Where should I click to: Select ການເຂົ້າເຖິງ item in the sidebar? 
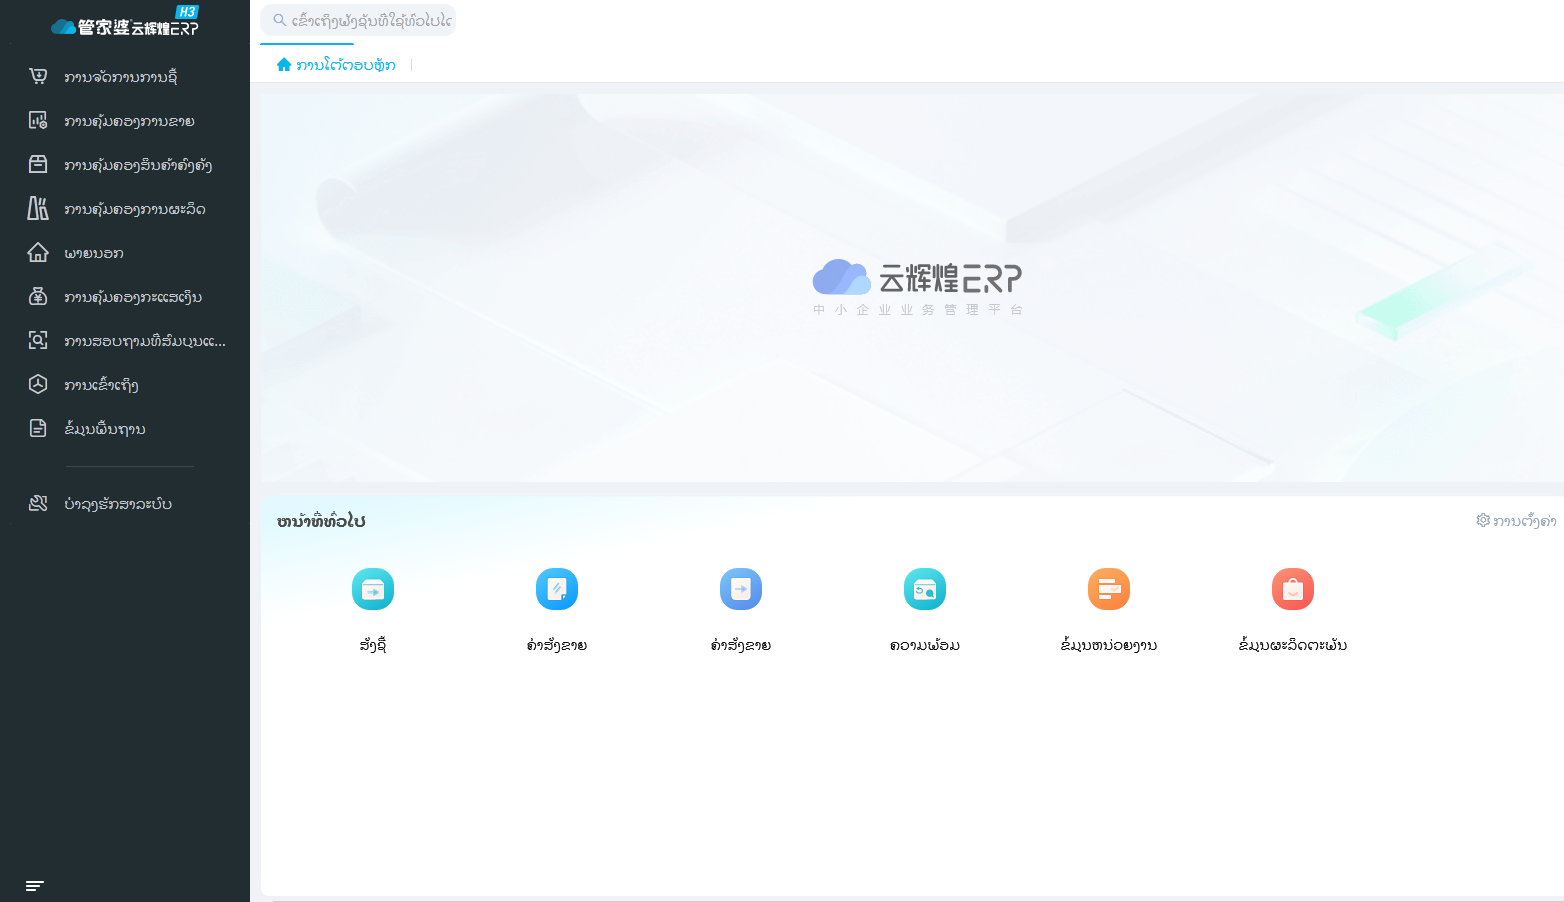click(101, 385)
